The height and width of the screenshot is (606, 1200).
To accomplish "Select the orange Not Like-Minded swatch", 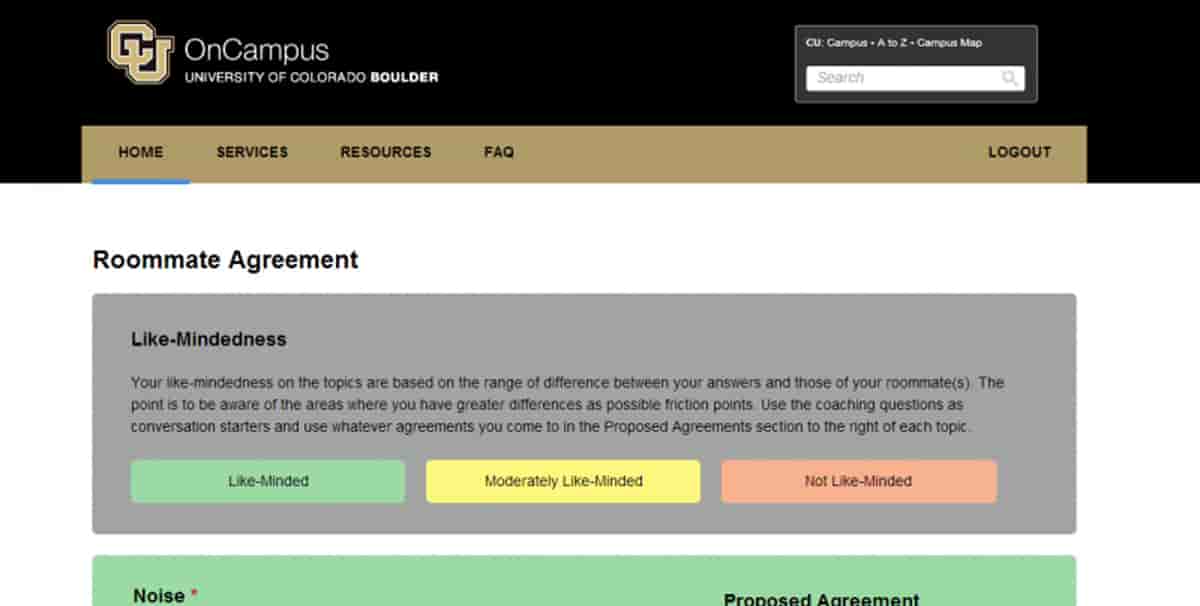I will 858,481.
